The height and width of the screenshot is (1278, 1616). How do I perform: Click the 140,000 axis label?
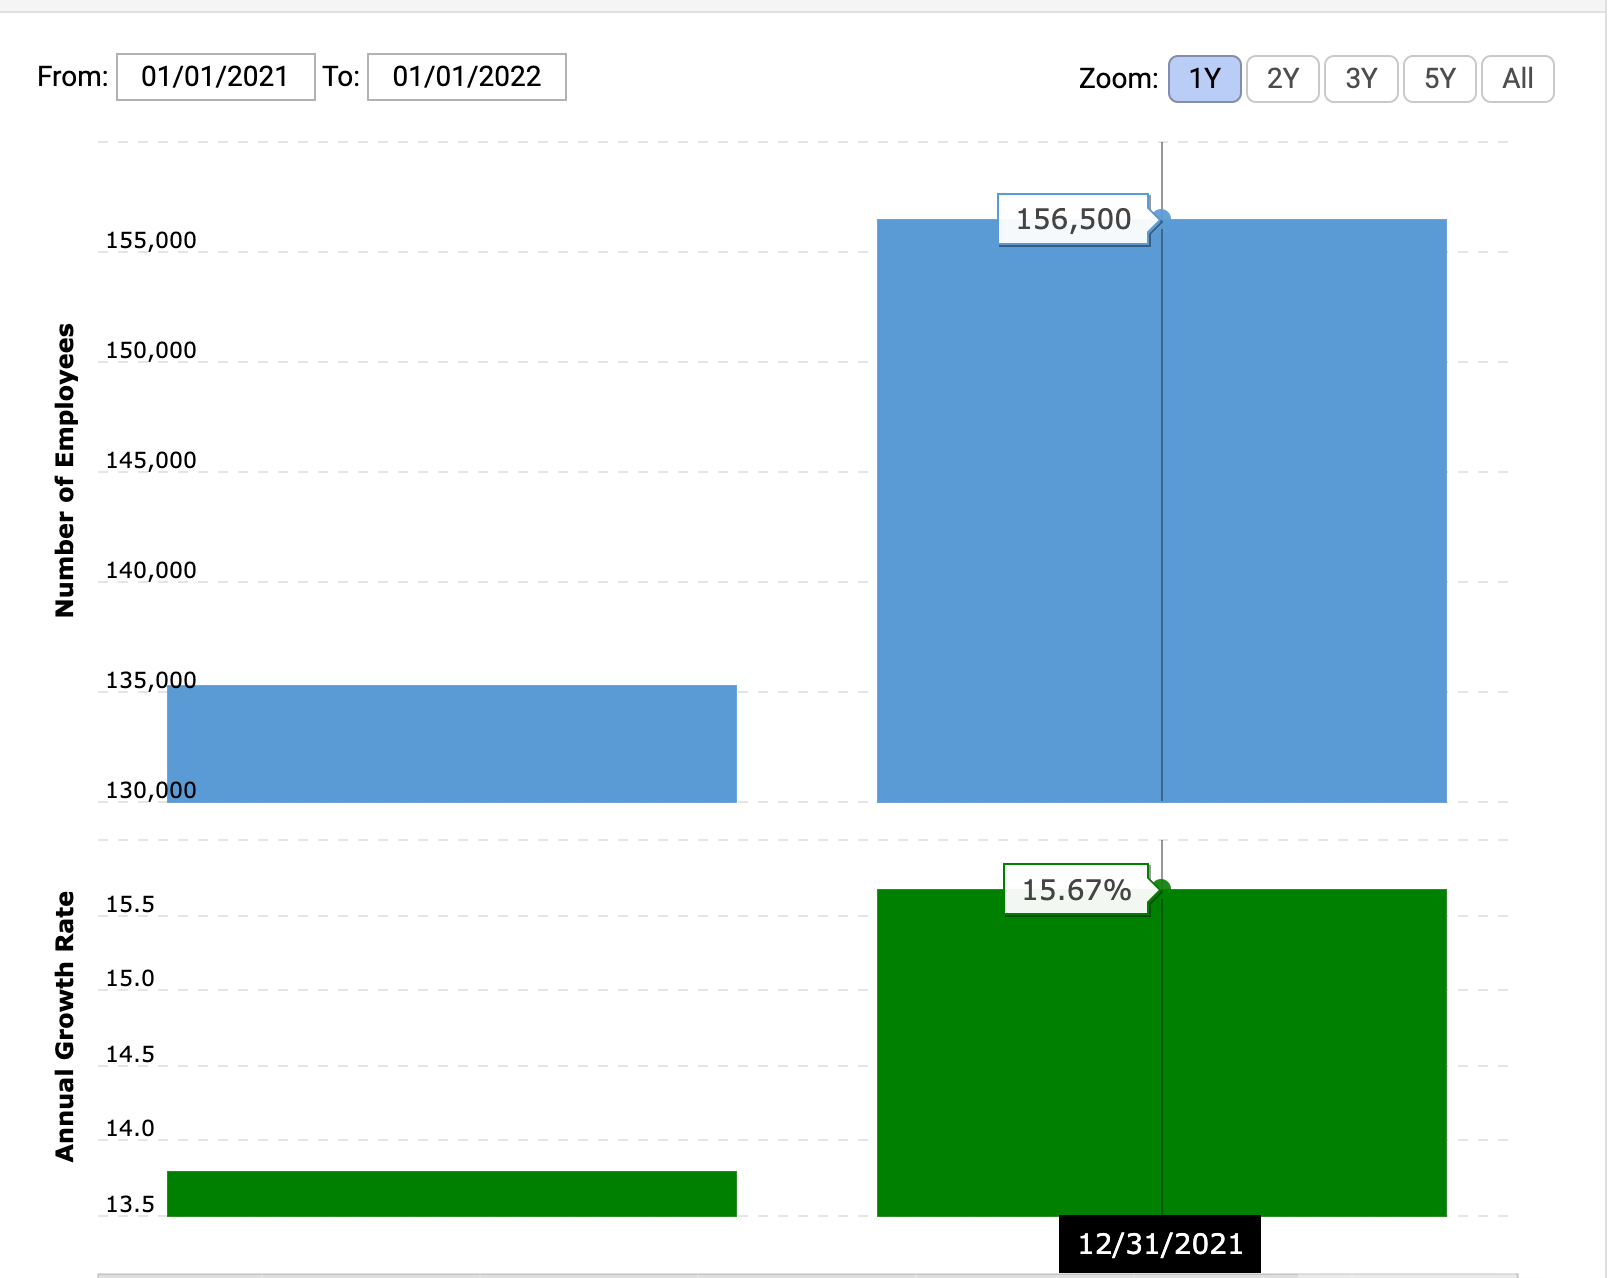[151, 570]
